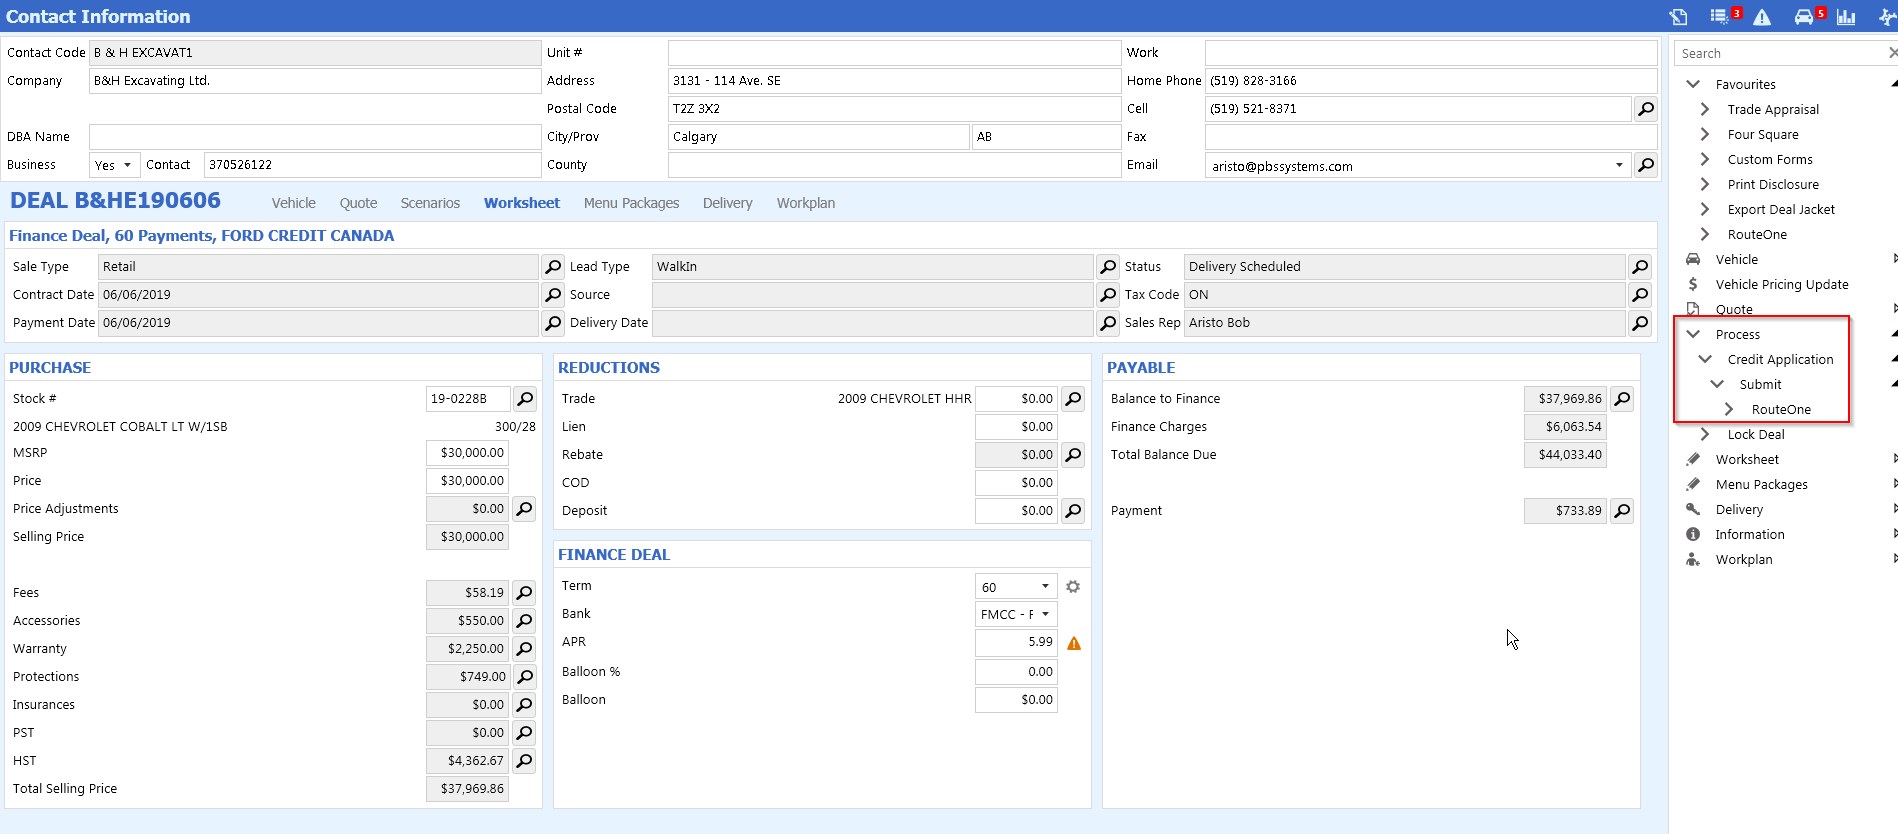
Task: Open Rebate detail magnifier
Action: (1073, 455)
